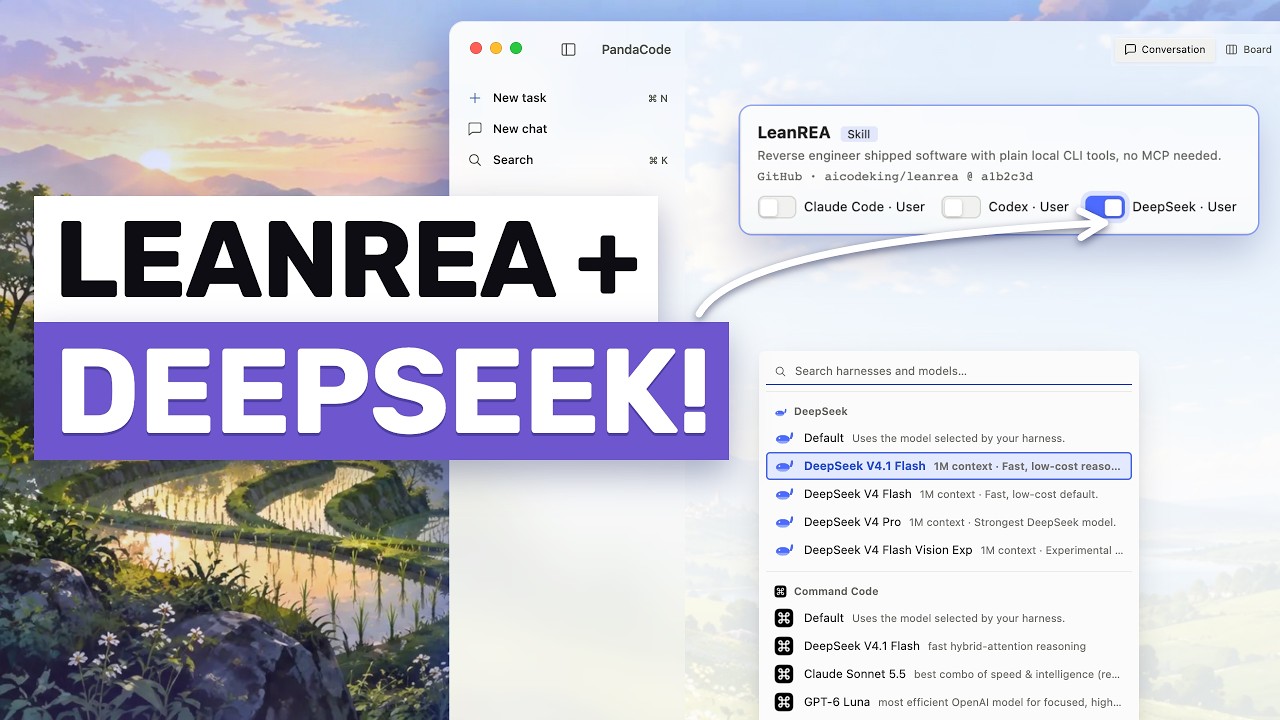Switch to the Conversation tab
This screenshot has height=720, width=1280.
pyautogui.click(x=1165, y=49)
